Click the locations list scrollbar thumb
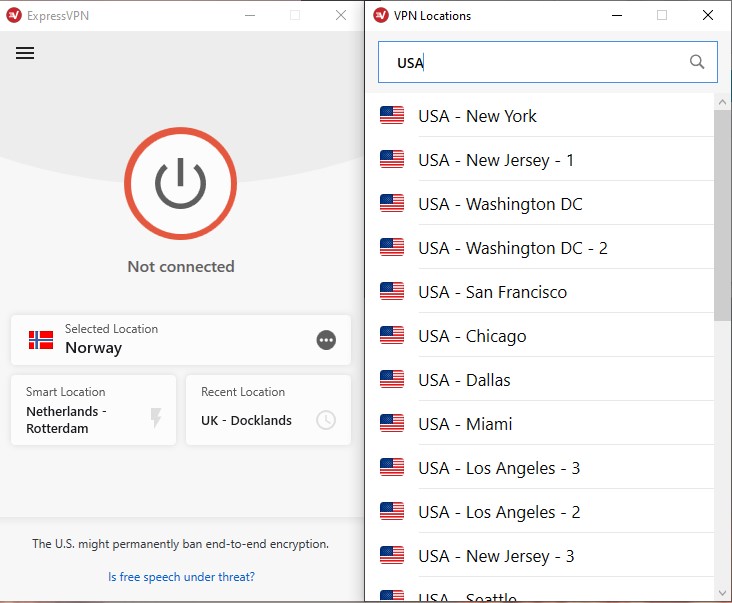This screenshot has width=732, height=603. 722,215
